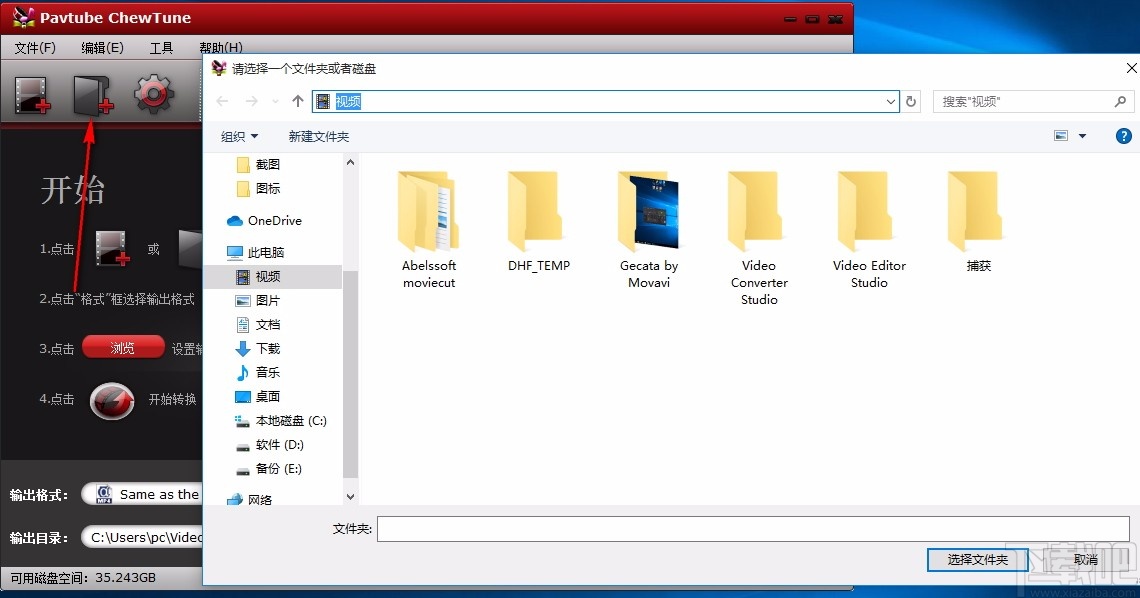Close the folder selection dialog
The height and width of the screenshot is (598, 1140).
1131,68
